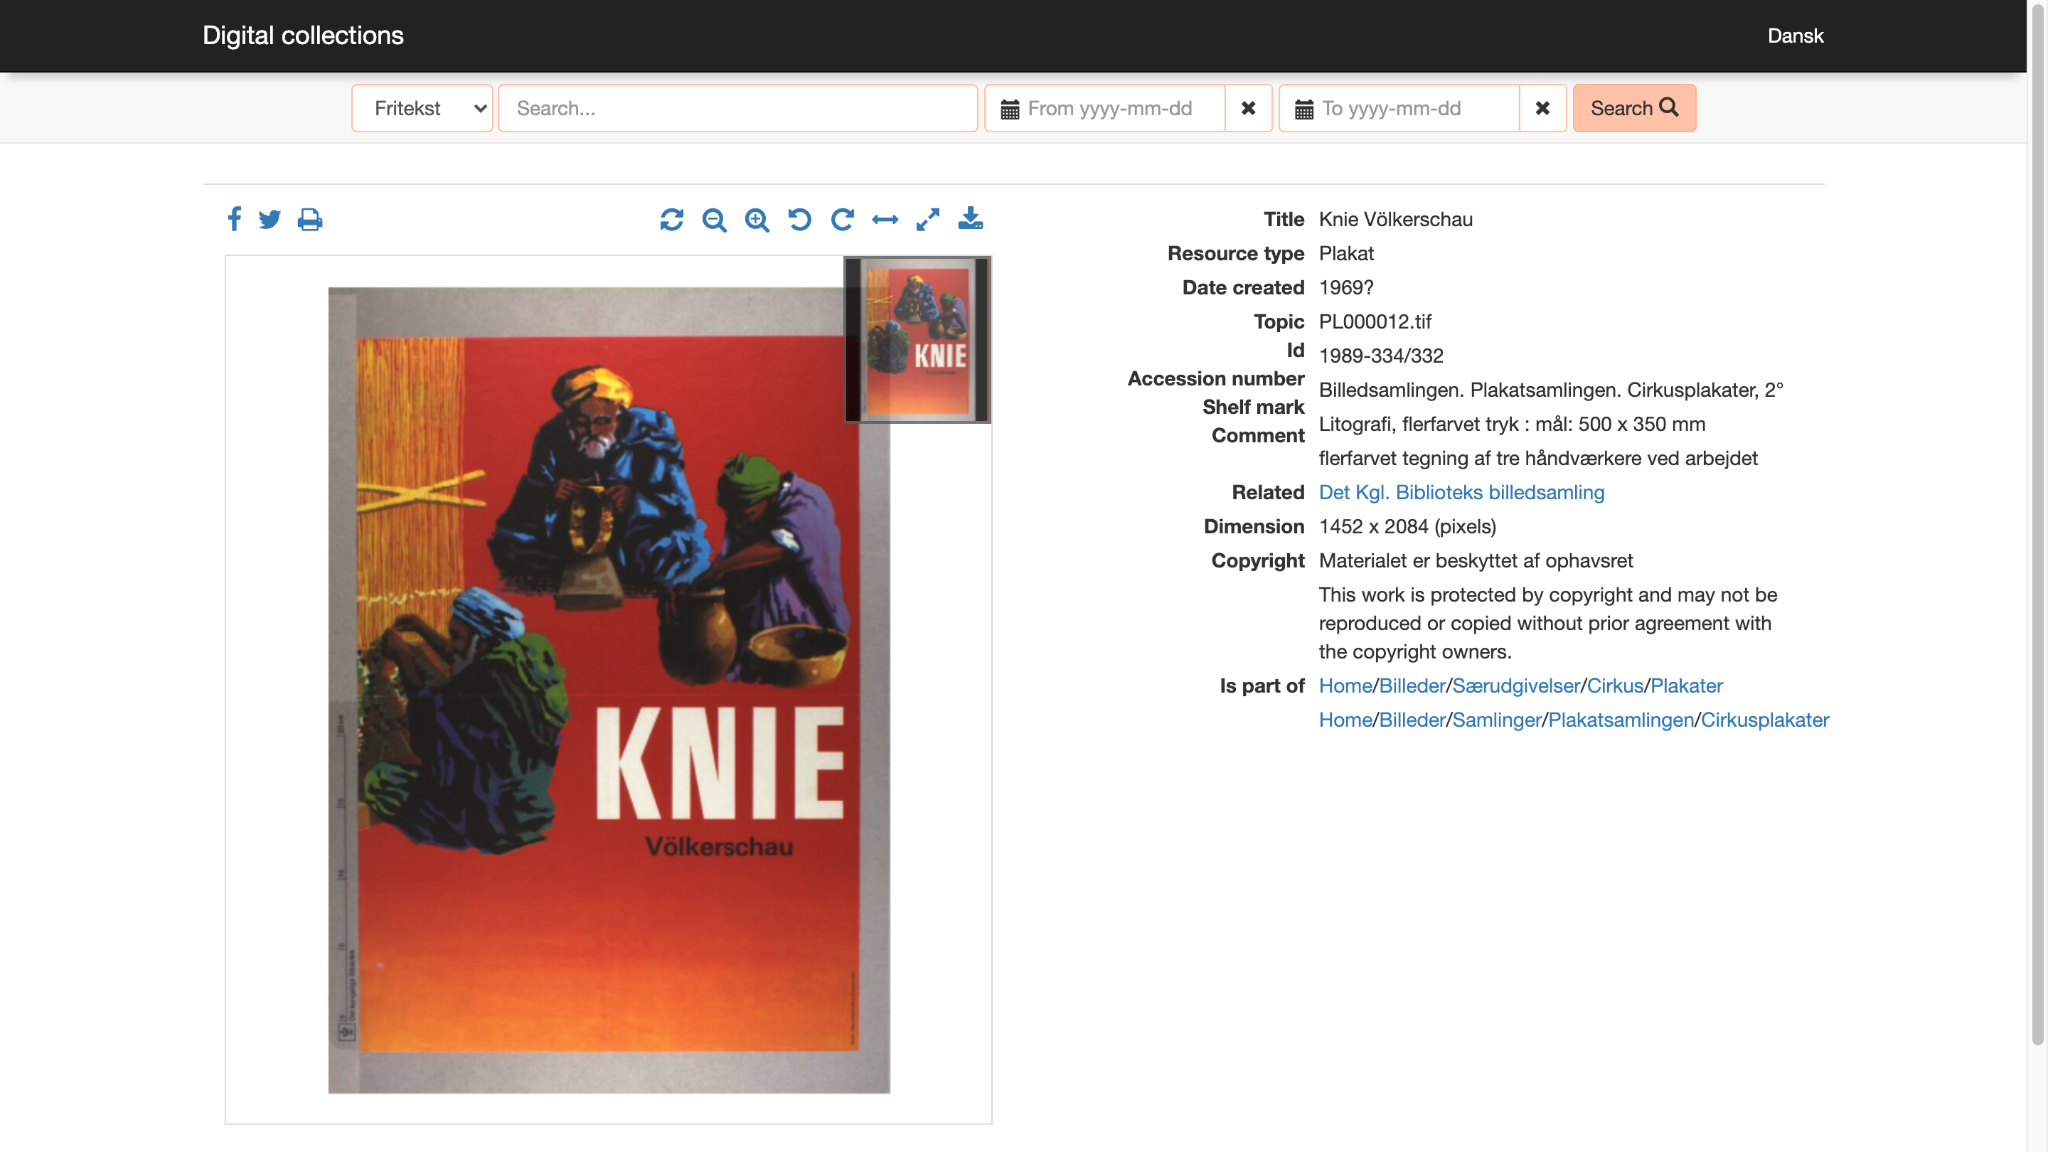Flip image horizontally

[x=885, y=219]
